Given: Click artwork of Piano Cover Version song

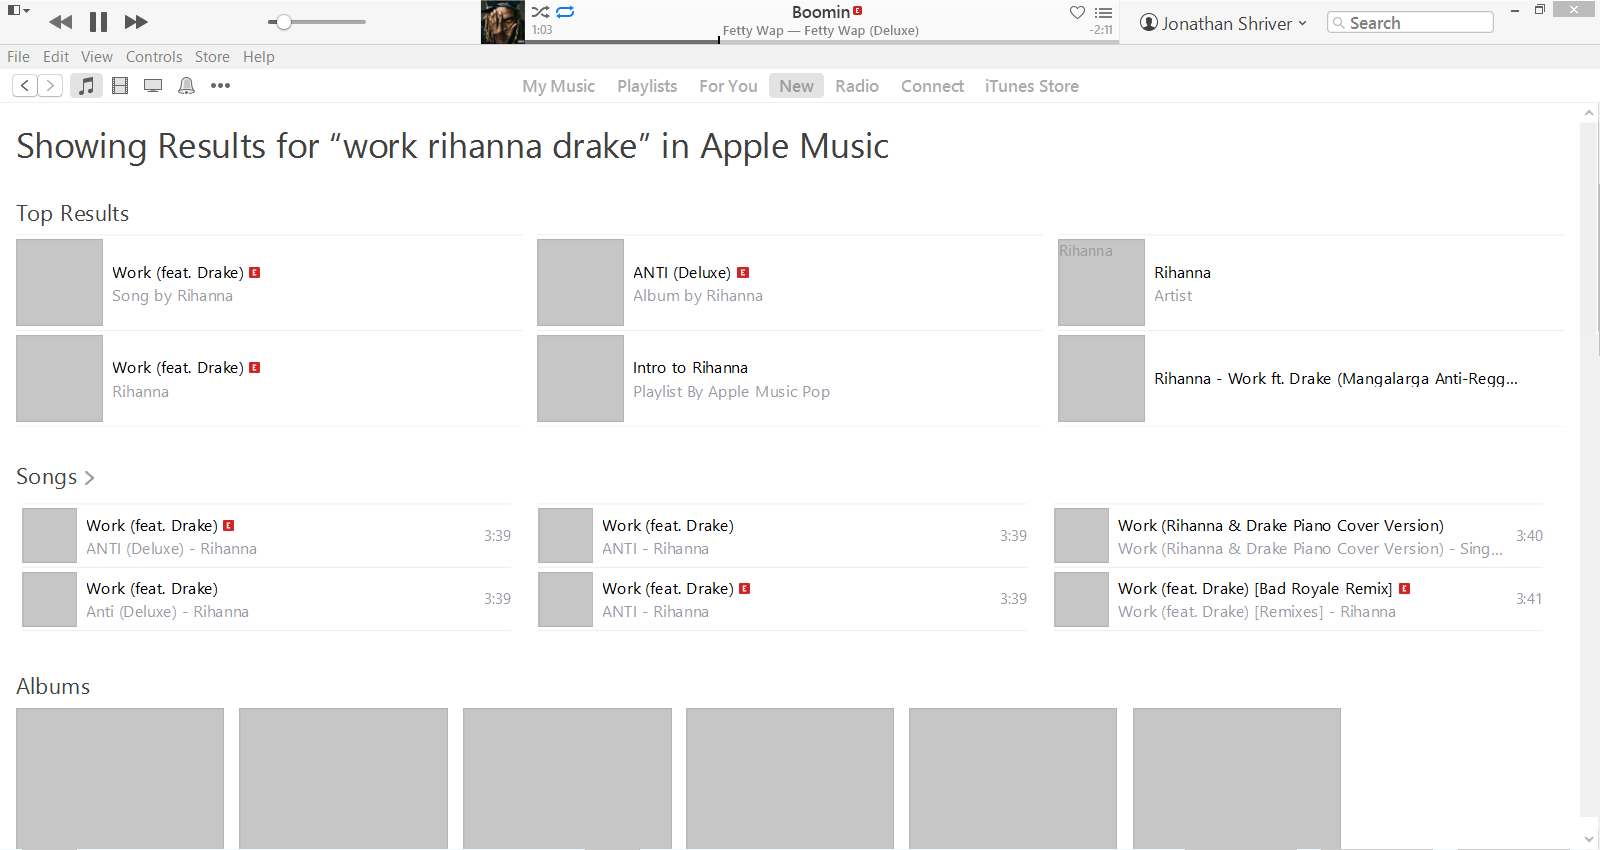Looking at the screenshot, I should [1081, 536].
